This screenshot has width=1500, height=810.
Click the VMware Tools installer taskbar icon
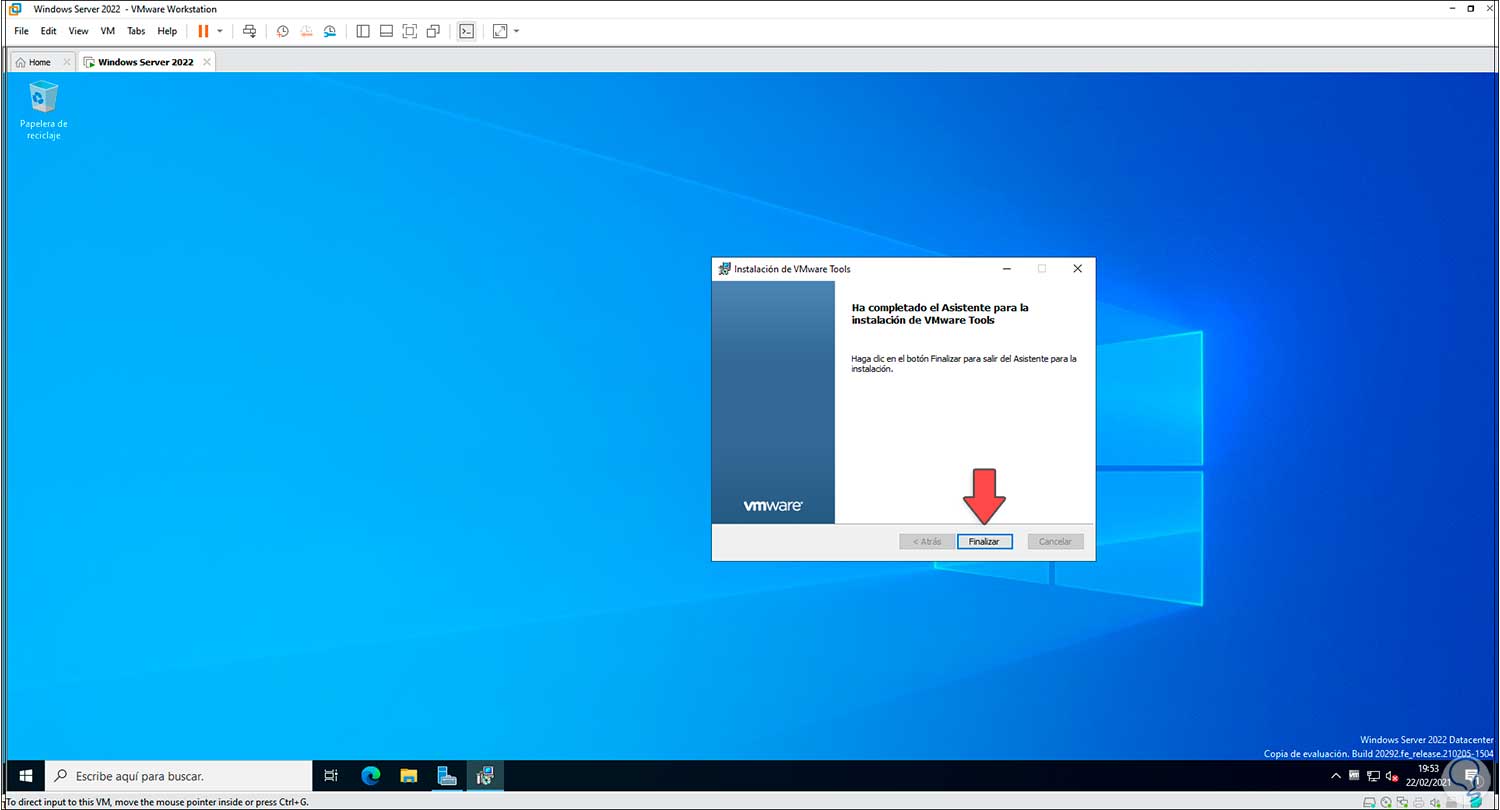[486, 775]
